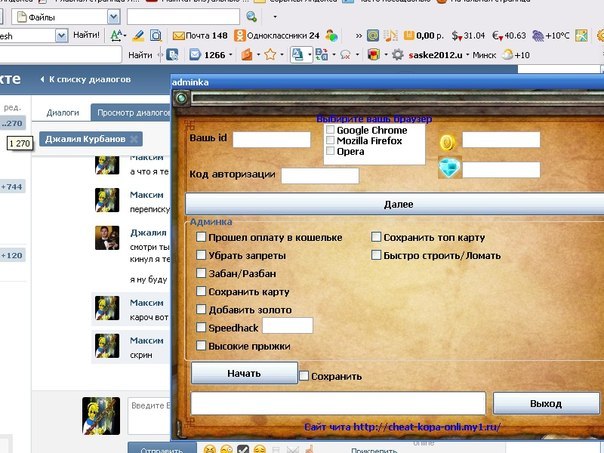Image resolution: width=604 pixels, height=453 pixels.
Task: Click the Код авторизации input field
Action: click(320, 176)
